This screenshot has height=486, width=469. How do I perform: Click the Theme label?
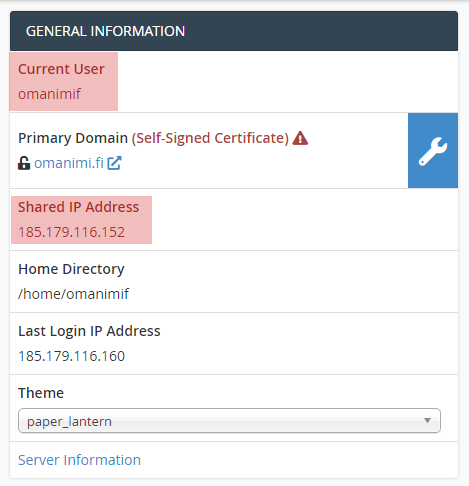coord(41,393)
